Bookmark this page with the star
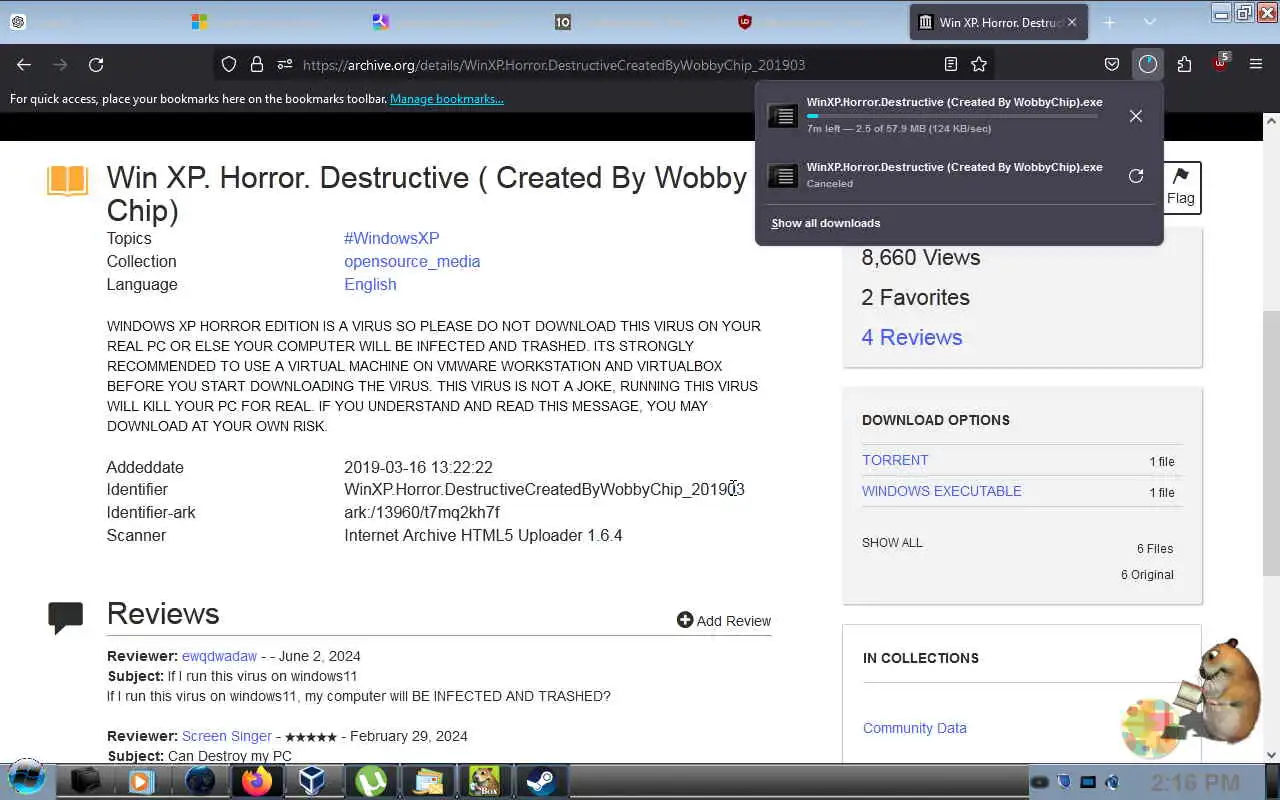This screenshot has width=1280, height=800. tap(979, 64)
